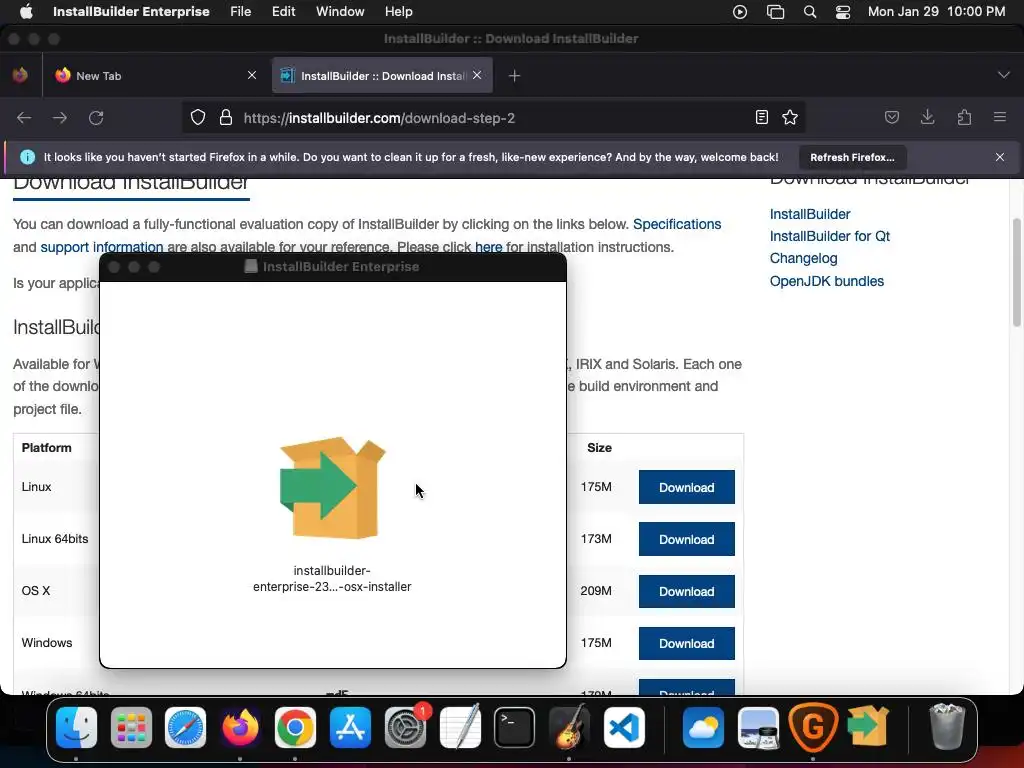This screenshot has height=768, width=1024.
Task: Toggle Firefox reader view
Action: click(761, 118)
